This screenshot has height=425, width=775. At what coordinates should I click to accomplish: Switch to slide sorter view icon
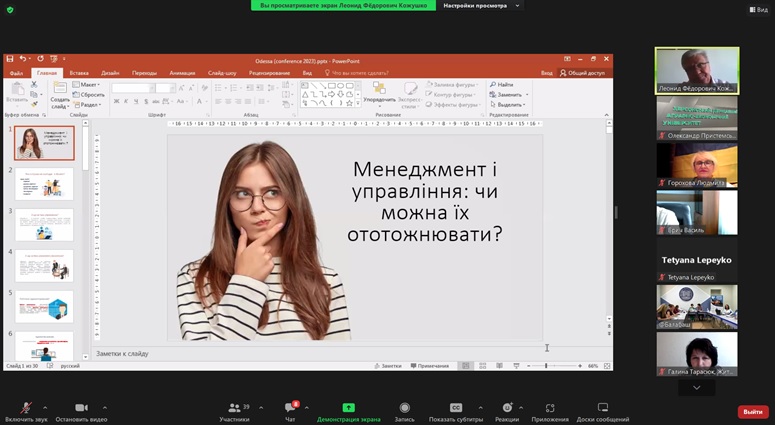(482, 366)
